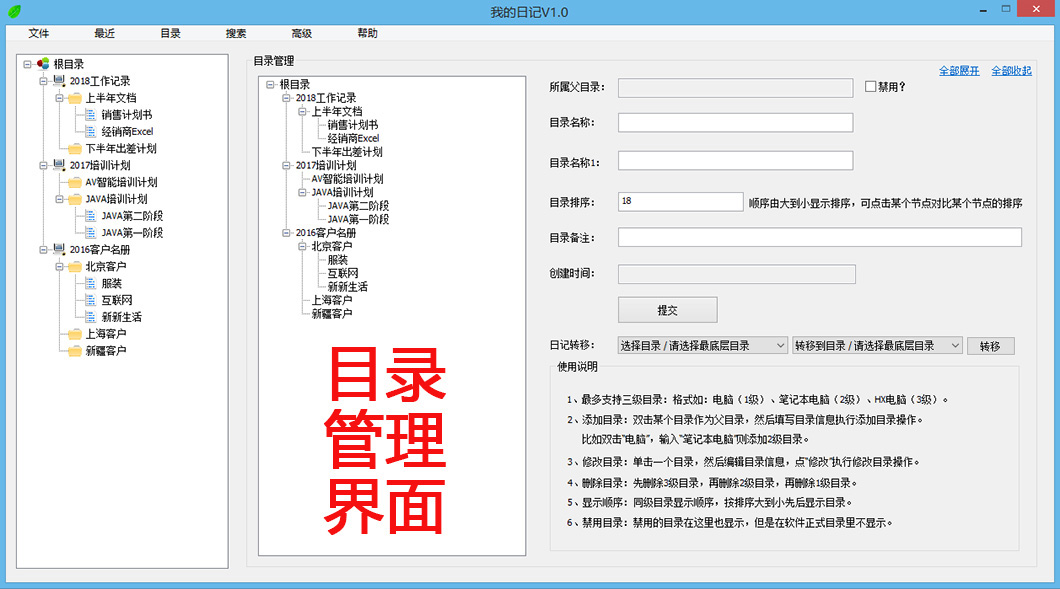Image resolution: width=1060 pixels, height=589 pixels.
Task: Click the folder icon for 下半年出差计划
Action: [x=74, y=149]
